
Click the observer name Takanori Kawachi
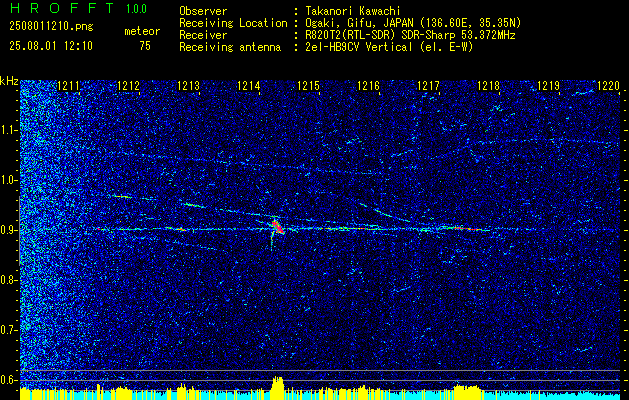(x=353, y=11)
